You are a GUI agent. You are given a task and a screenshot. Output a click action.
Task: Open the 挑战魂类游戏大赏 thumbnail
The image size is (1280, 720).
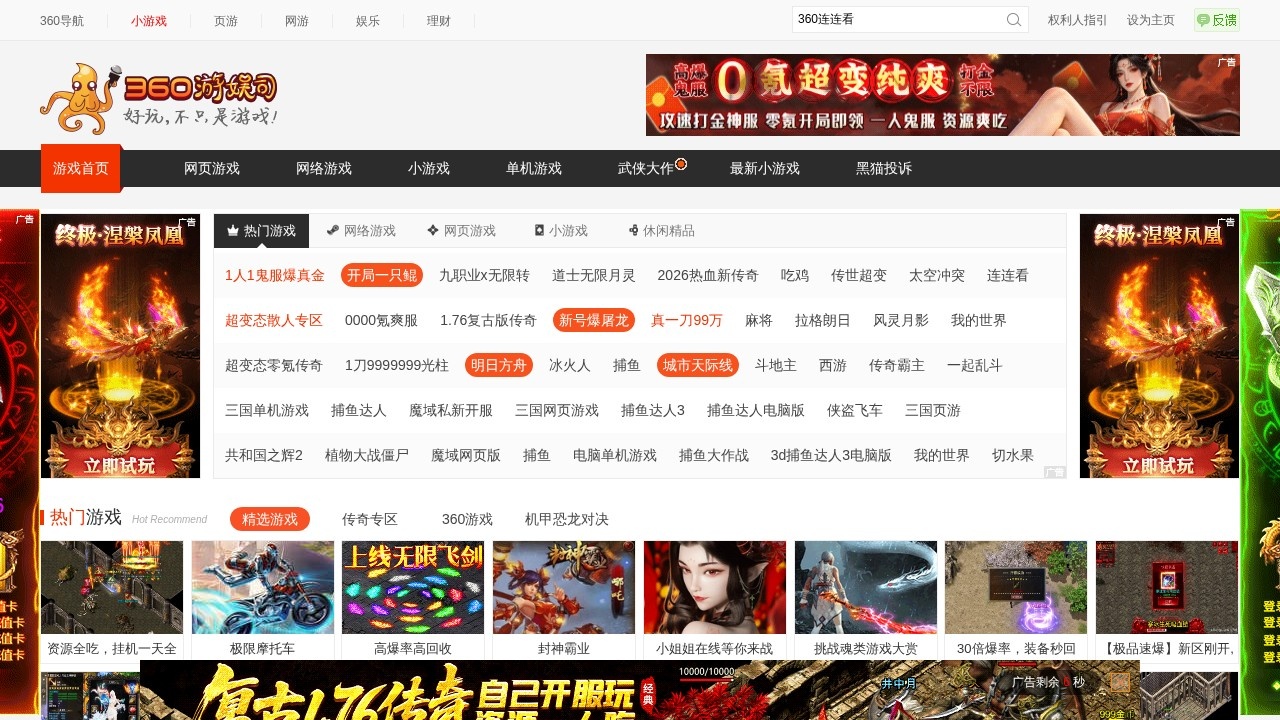866,588
